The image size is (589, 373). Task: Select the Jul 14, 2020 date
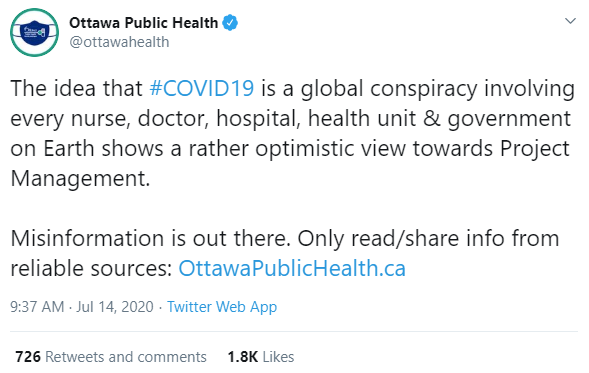[x=115, y=307]
